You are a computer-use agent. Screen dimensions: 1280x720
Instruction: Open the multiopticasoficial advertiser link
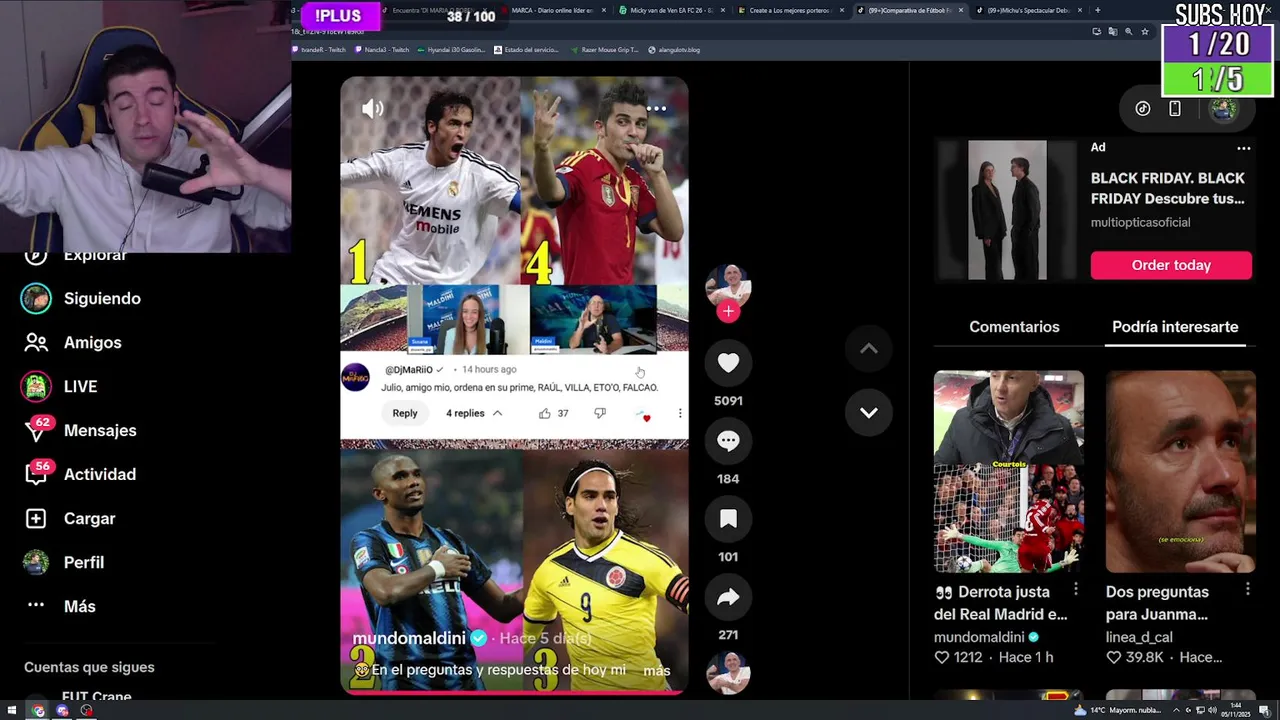pos(1140,222)
